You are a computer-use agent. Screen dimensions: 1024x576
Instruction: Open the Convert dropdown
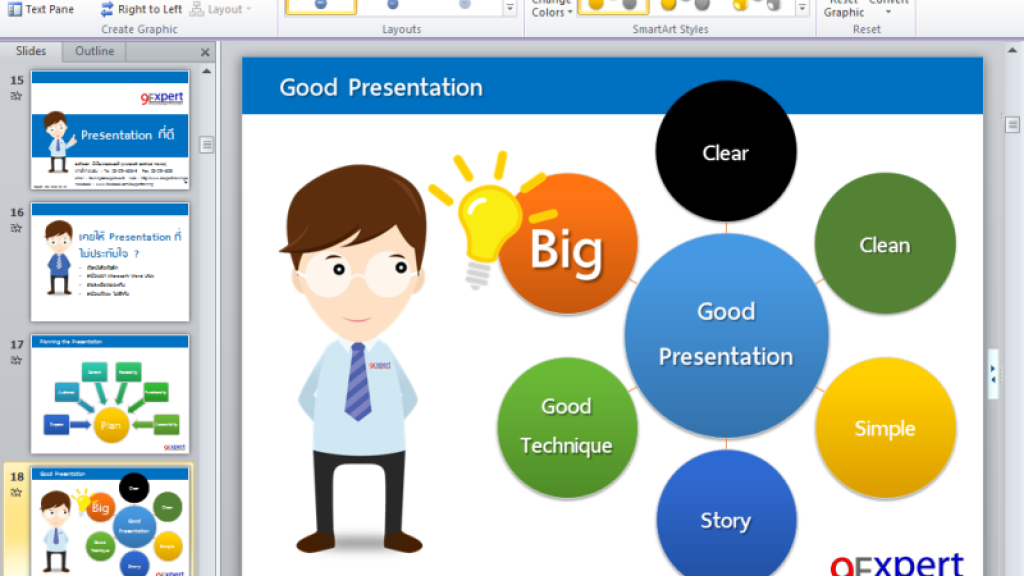888,7
